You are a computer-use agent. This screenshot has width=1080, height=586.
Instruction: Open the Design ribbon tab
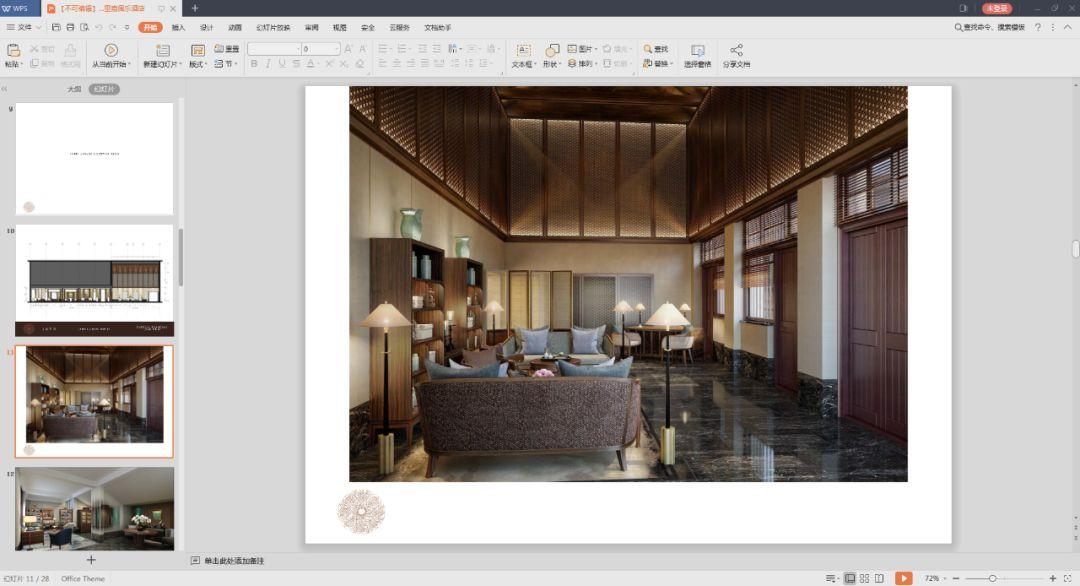click(207, 28)
